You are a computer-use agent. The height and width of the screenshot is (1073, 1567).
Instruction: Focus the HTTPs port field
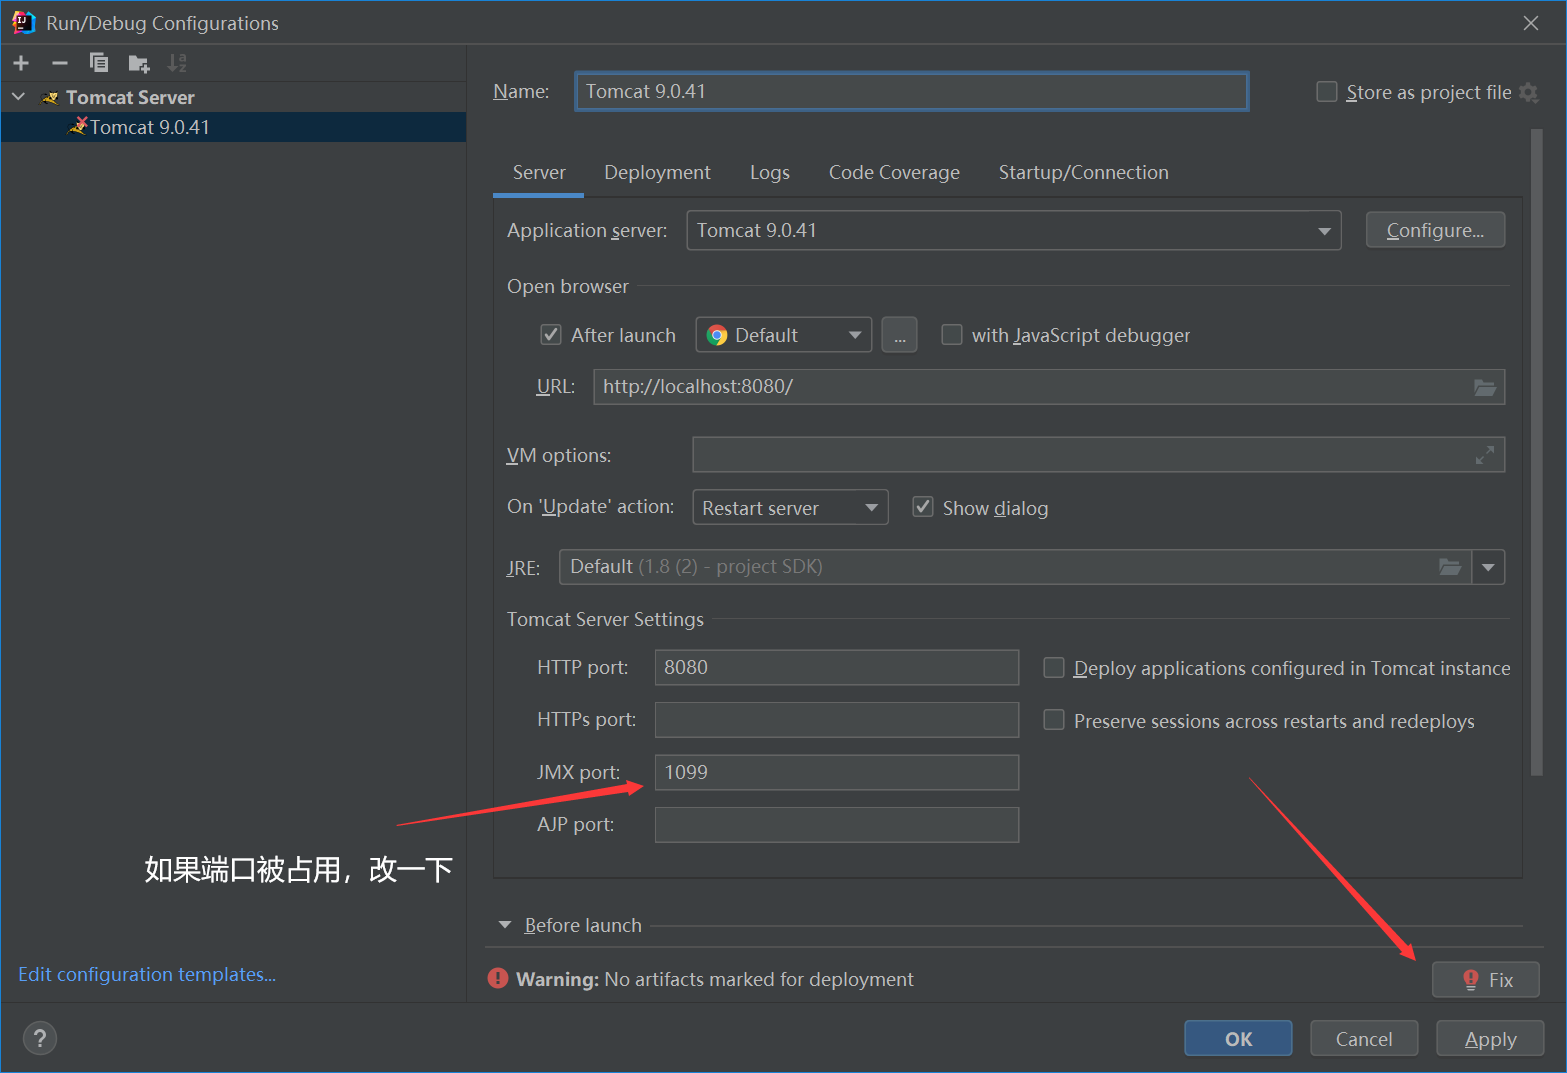point(837,720)
